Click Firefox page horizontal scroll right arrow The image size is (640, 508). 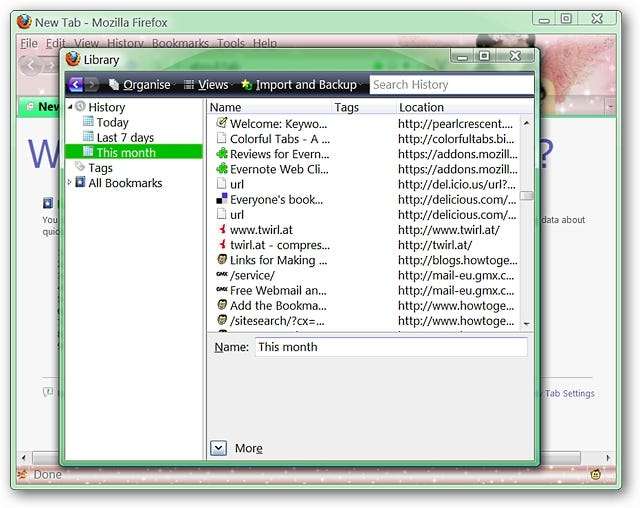609,458
